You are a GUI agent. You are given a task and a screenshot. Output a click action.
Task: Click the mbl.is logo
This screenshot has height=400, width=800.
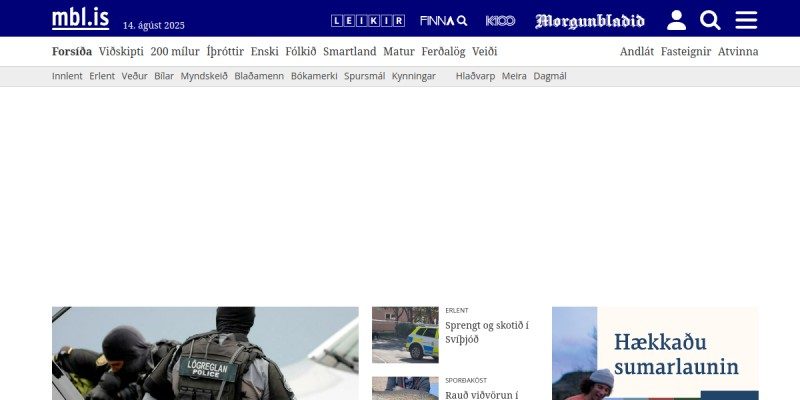(80, 19)
